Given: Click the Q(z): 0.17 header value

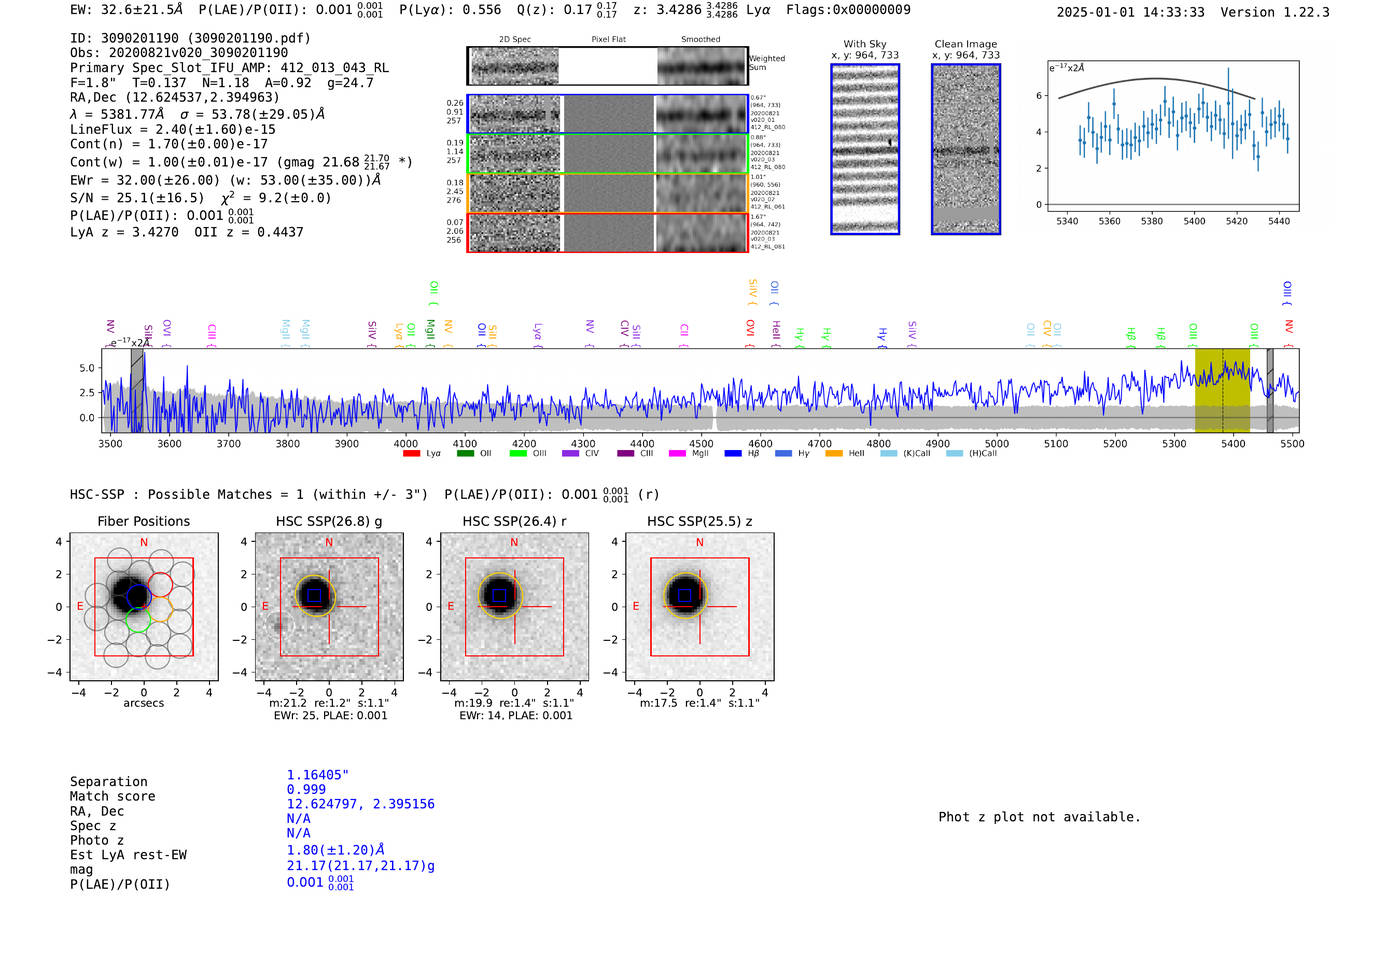Looking at the screenshot, I should (x=566, y=10).
